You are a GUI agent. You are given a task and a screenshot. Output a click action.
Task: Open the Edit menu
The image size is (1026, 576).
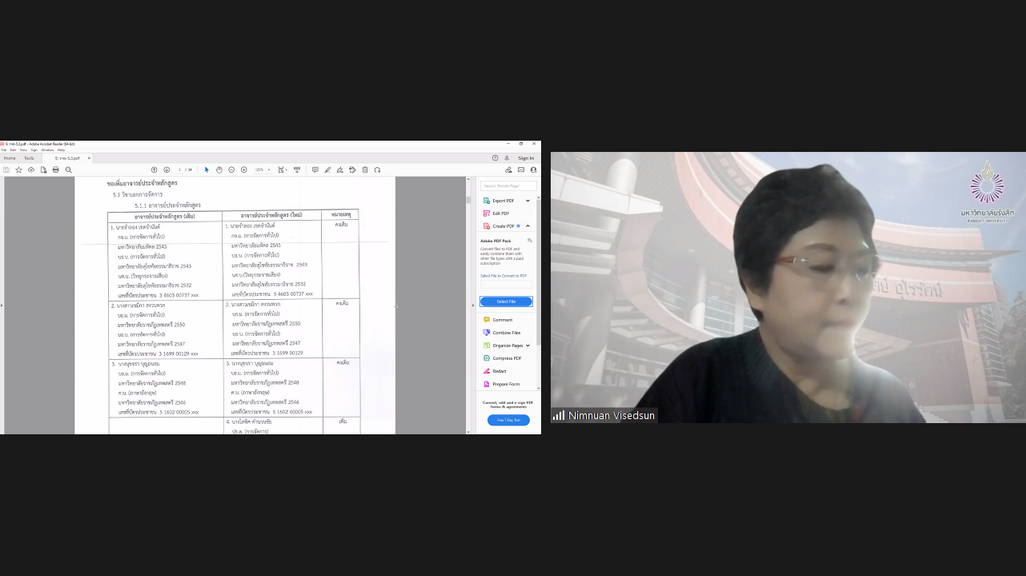[12, 150]
